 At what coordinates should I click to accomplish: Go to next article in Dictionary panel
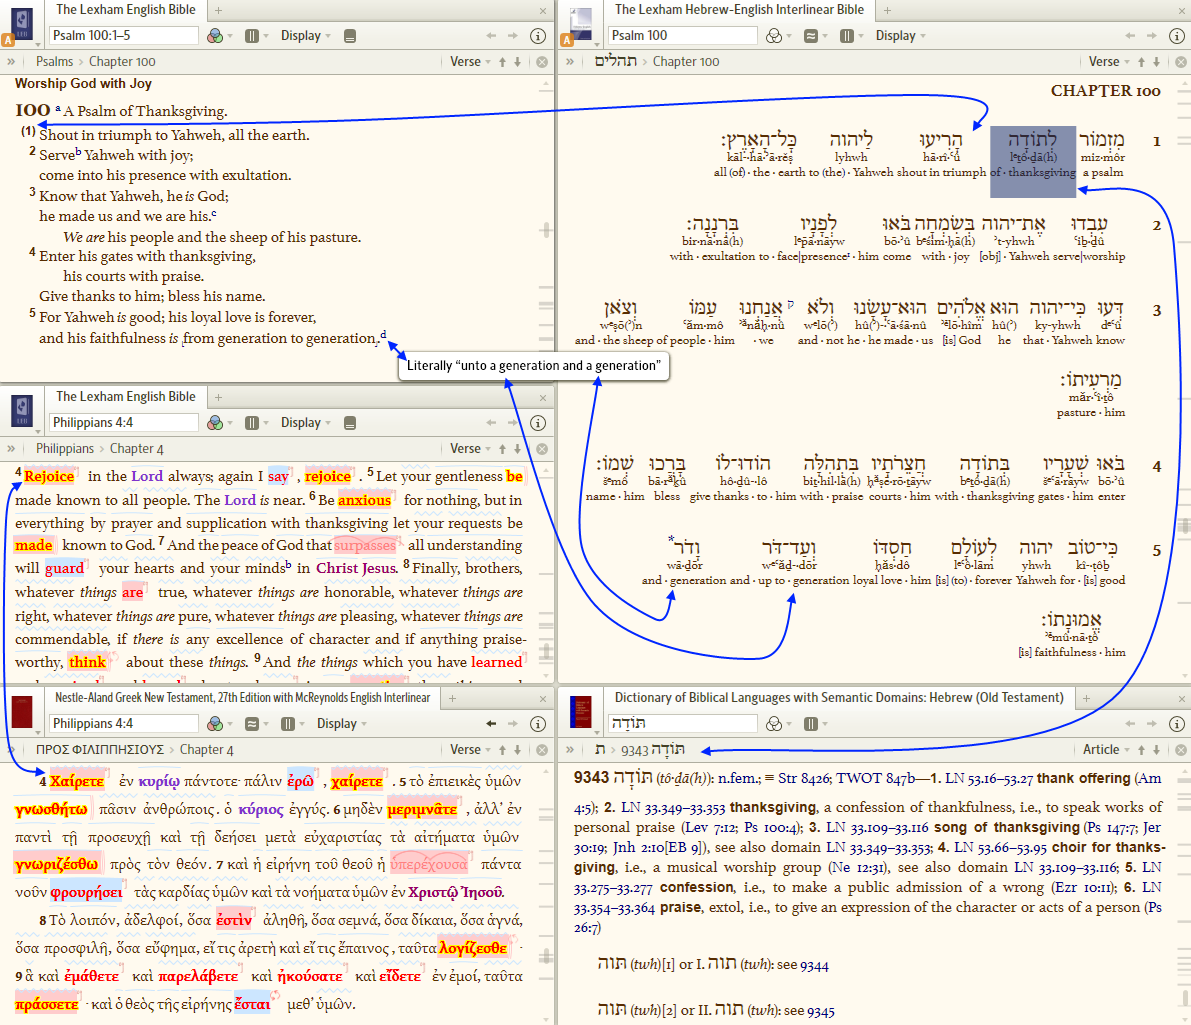(1157, 750)
